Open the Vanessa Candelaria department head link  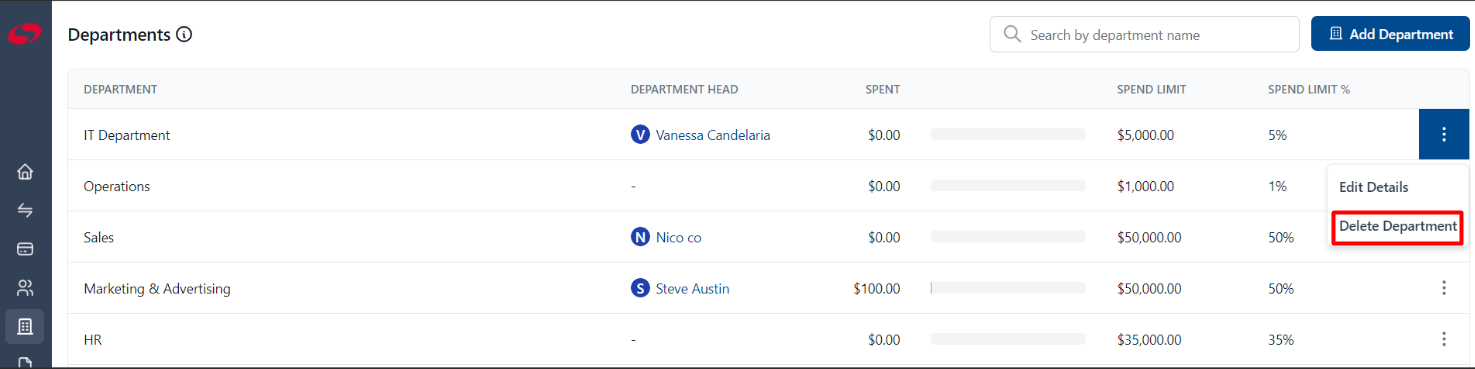coord(712,134)
